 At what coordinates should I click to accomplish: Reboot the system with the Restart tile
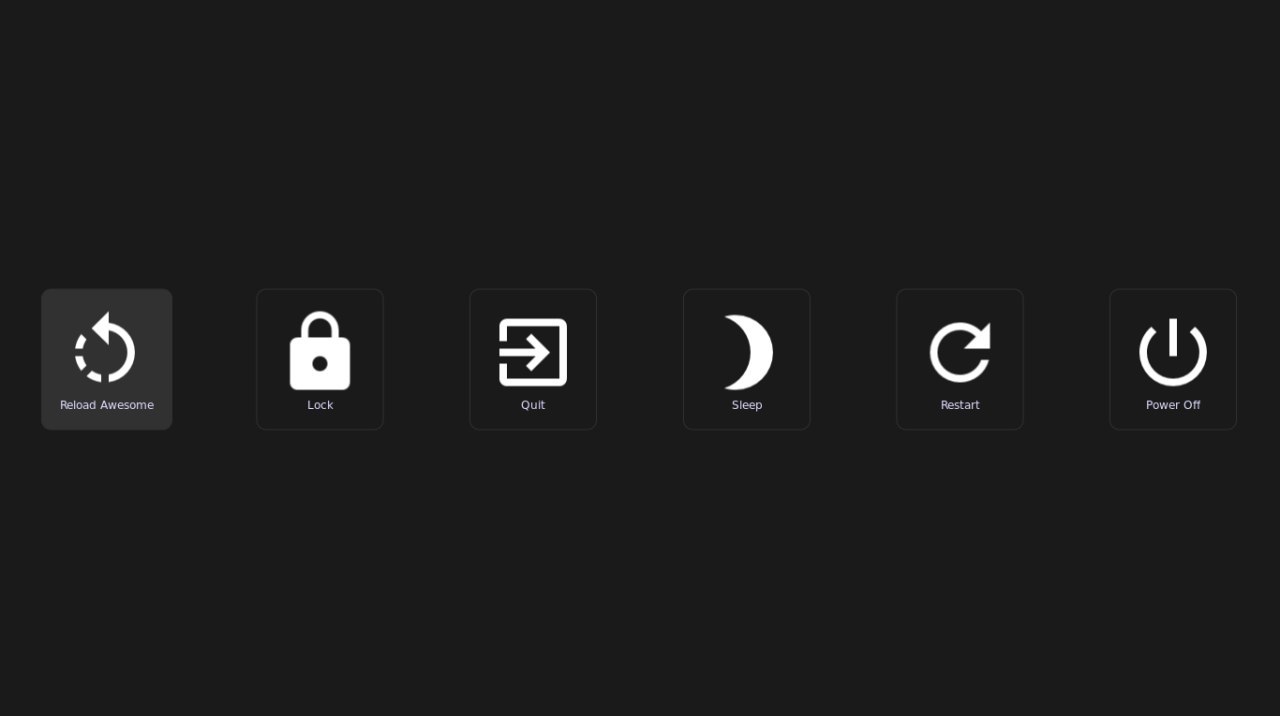click(960, 359)
